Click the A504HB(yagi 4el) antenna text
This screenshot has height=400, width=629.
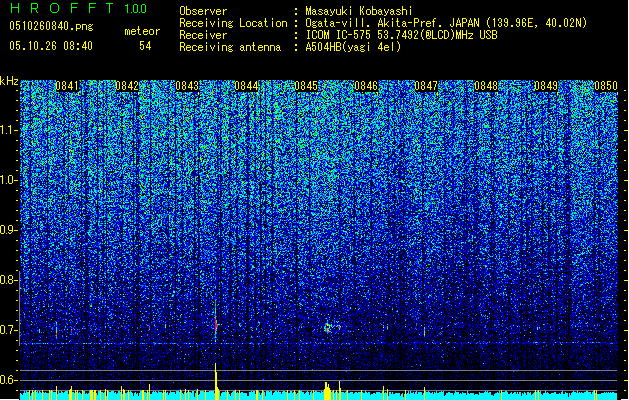coord(353,47)
